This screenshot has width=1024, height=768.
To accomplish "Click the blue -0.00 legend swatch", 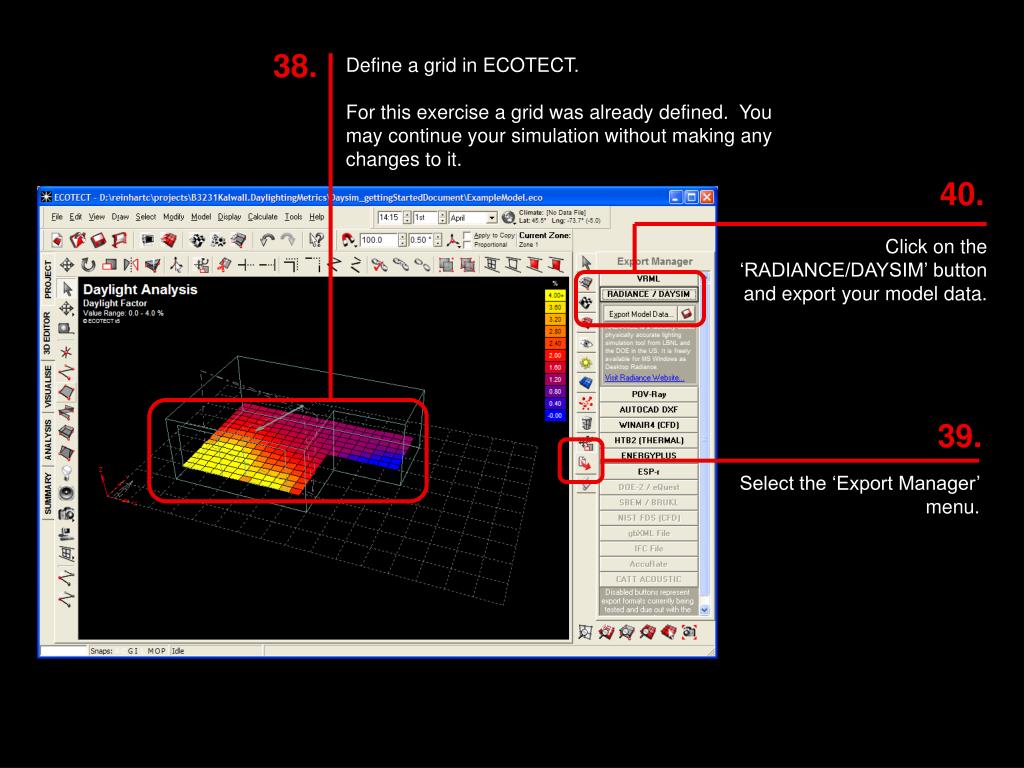I will [554, 415].
